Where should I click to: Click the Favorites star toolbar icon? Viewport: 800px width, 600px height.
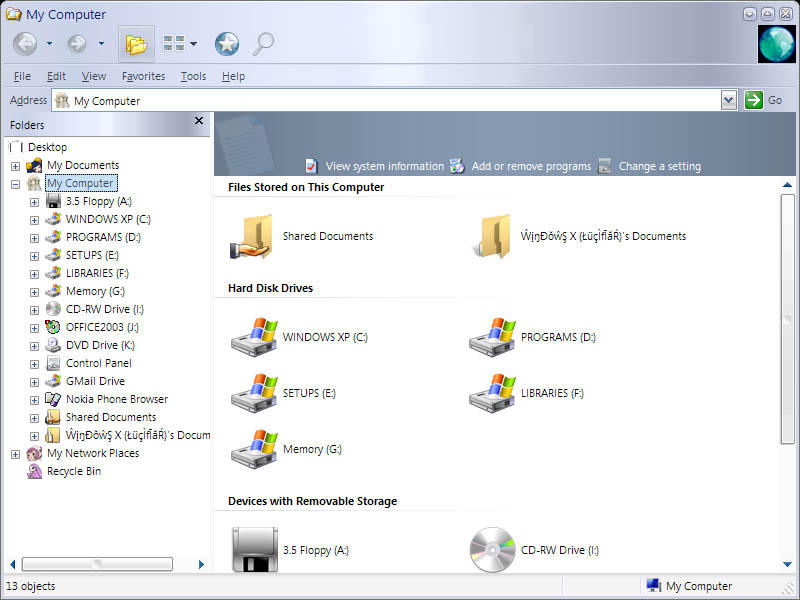click(227, 44)
